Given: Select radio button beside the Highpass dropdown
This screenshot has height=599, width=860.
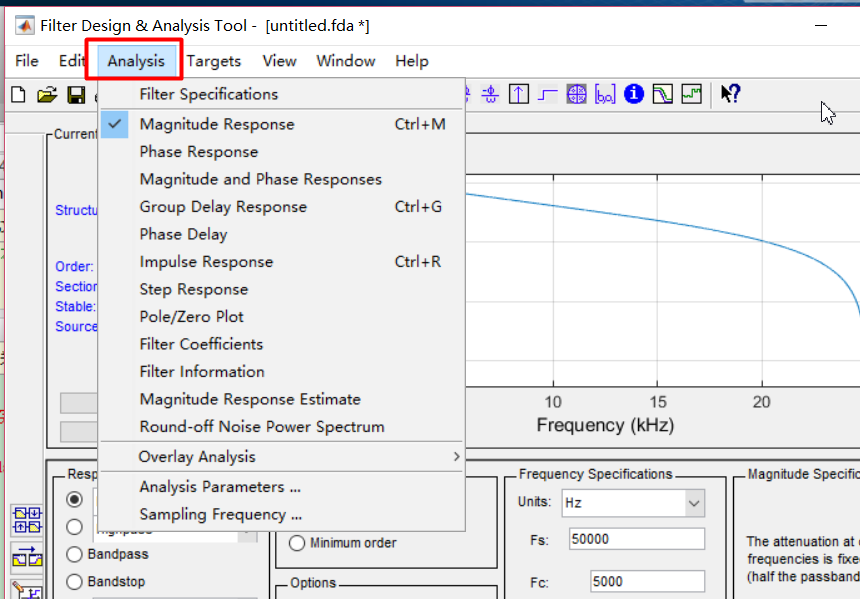Looking at the screenshot, I should point(75,527).
